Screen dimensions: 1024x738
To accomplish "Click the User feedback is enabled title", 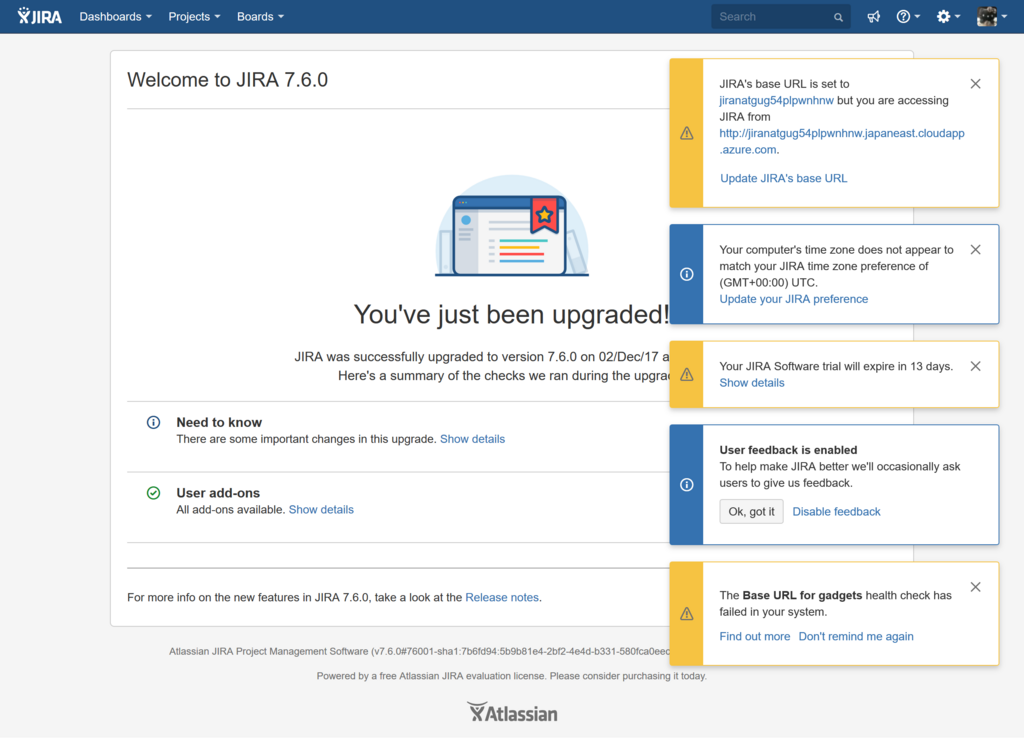I will (788, 450).
